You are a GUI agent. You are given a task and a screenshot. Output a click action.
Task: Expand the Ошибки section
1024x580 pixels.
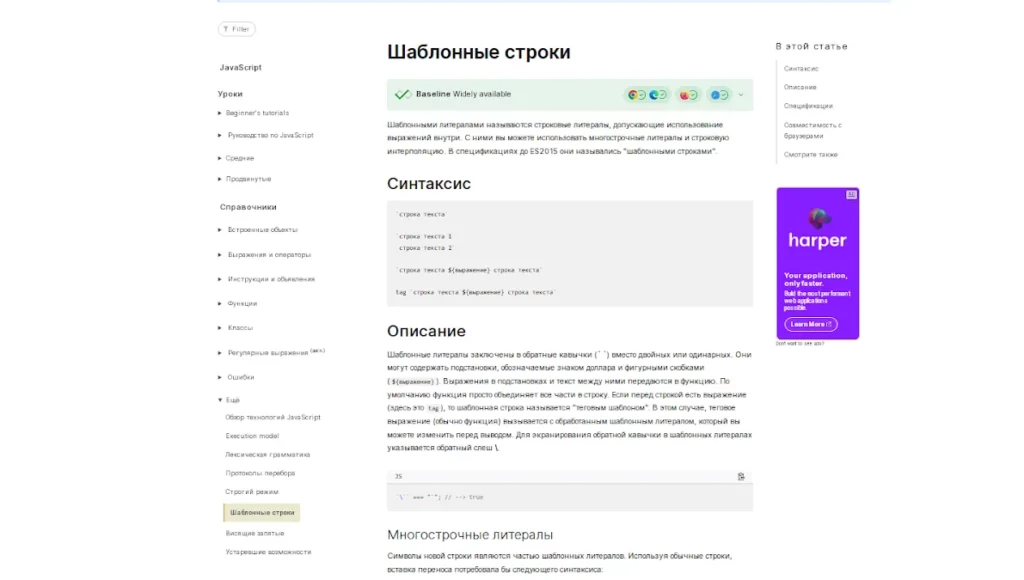click(x=236, y=377)
